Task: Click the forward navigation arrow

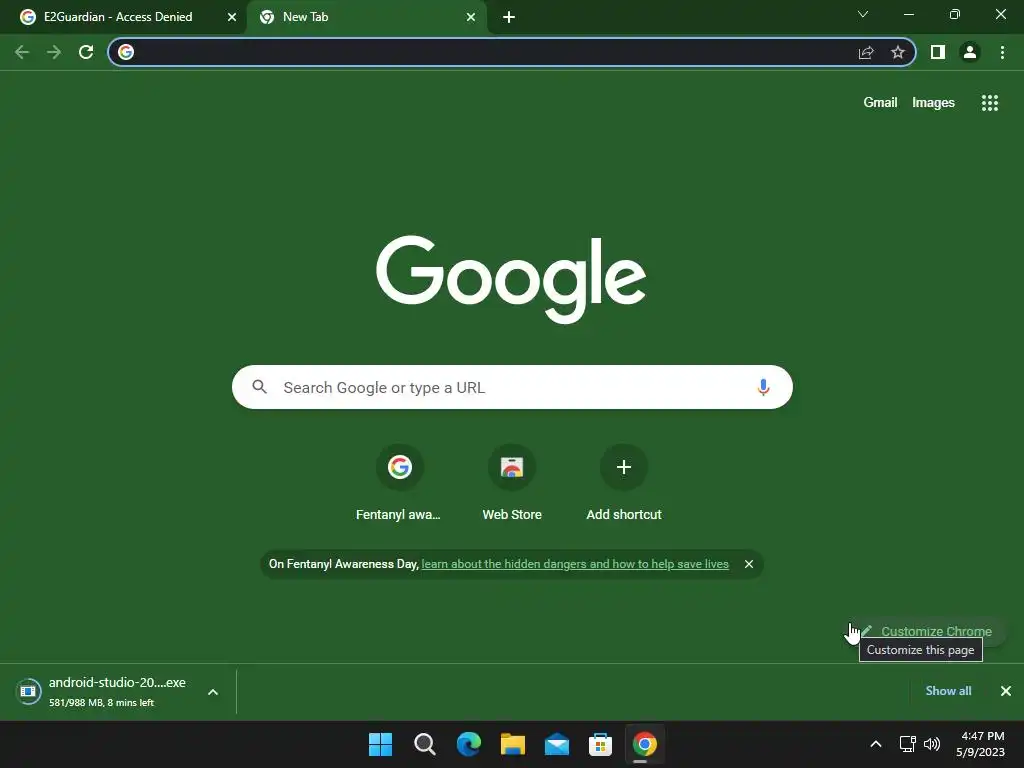Action: pos(54,52)
